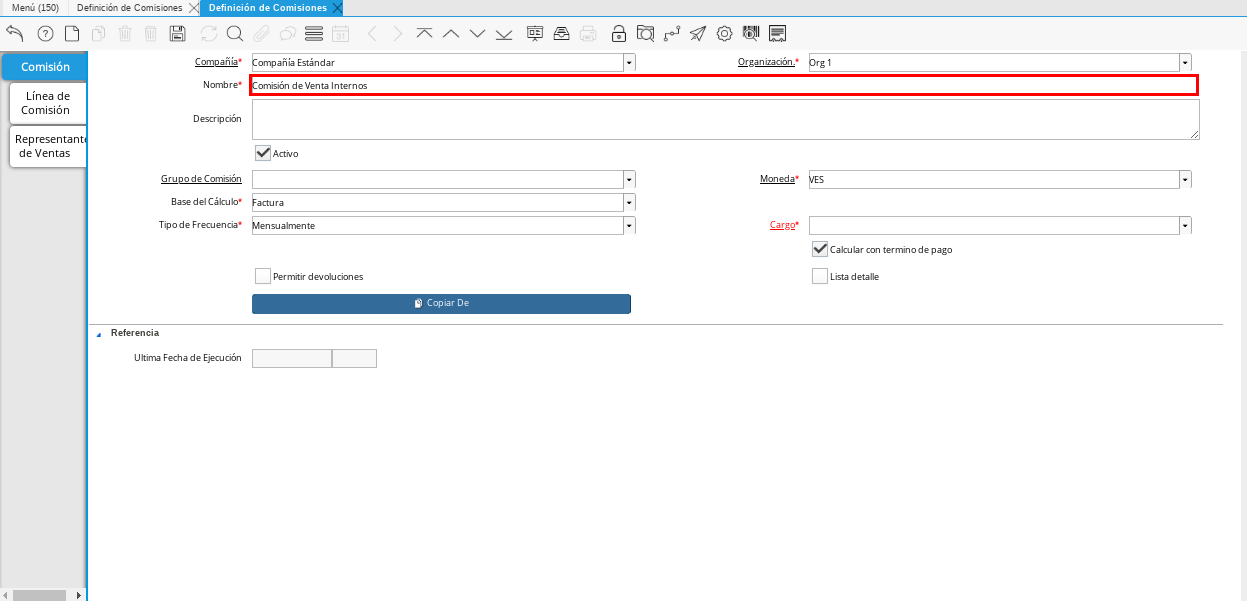1247x601 pixels.
Task: Open the Organización dropdown arrow
Action: click(x=1185, y=62)
